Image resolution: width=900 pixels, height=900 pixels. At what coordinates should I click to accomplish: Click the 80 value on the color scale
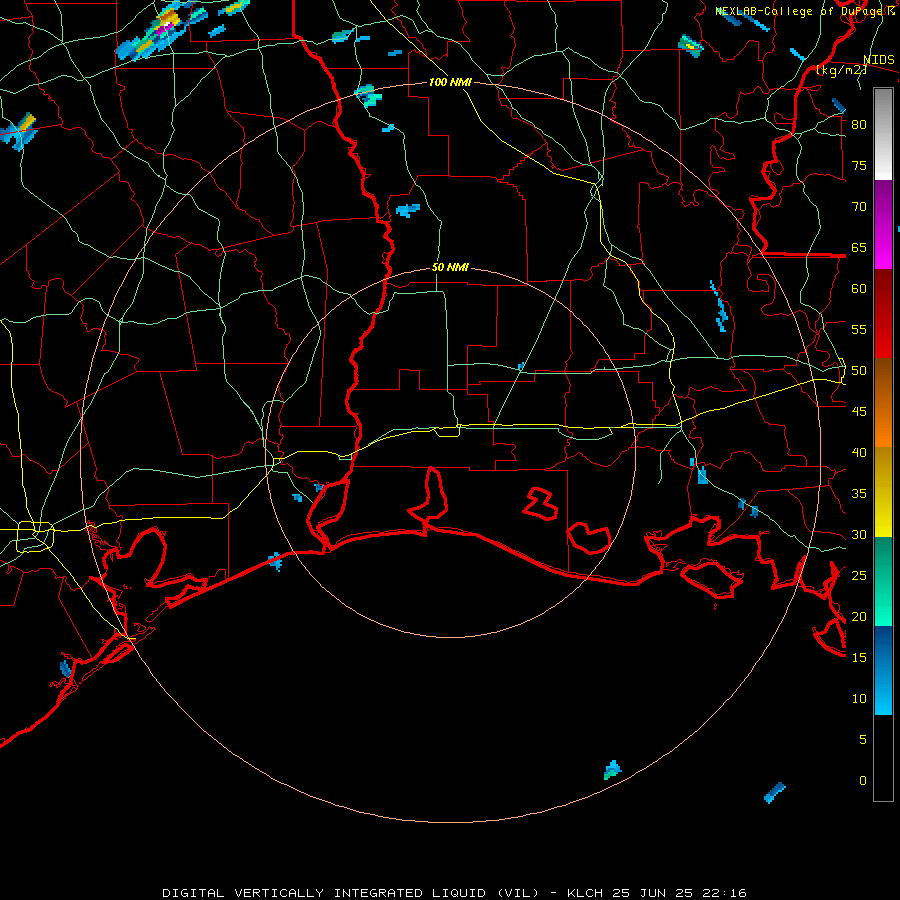click(x=859, y=125)
